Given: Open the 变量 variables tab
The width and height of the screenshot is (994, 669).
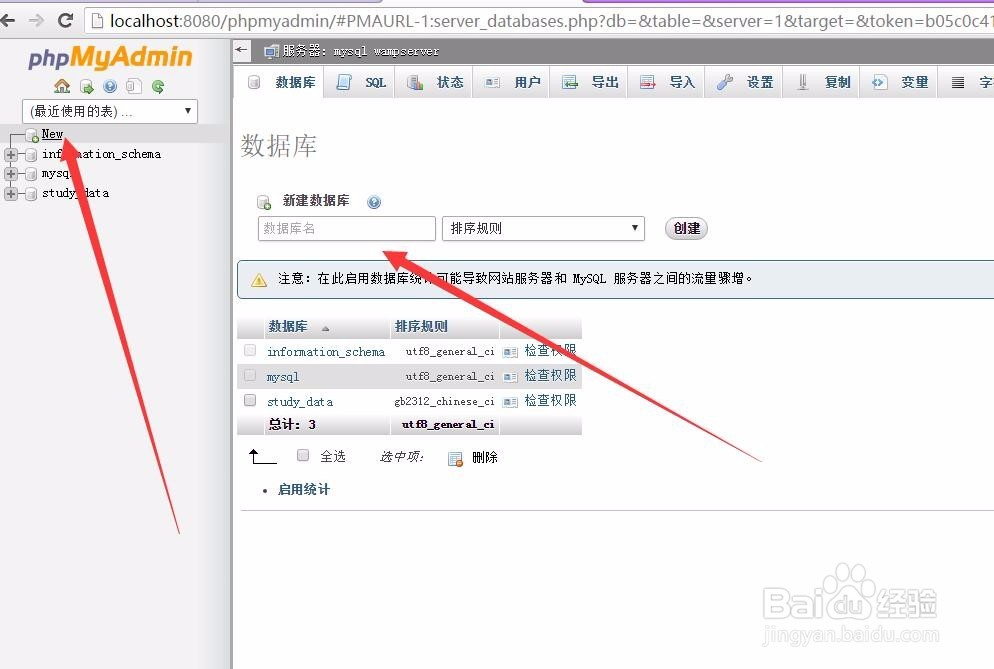Looking at the screenshot, I should pyautogui.click(x=898, y=82).
